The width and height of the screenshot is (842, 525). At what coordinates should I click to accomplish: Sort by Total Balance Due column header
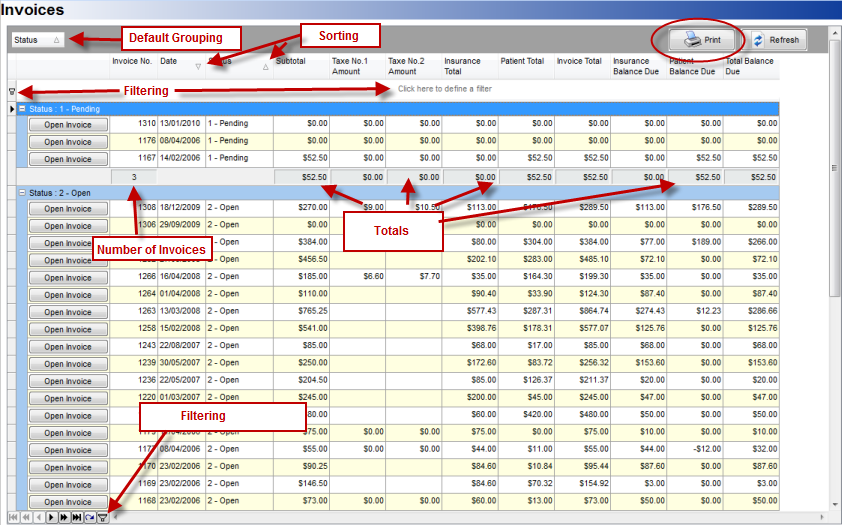pyautogui.click(x=751, y=66)
